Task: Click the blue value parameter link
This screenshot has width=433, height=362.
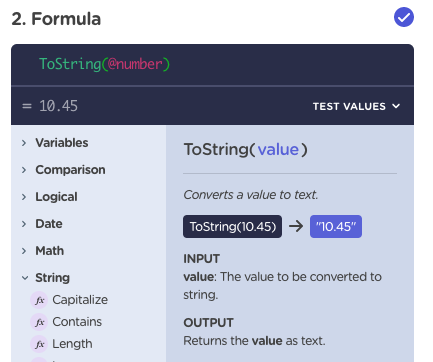Action: (x=278, y=149)
